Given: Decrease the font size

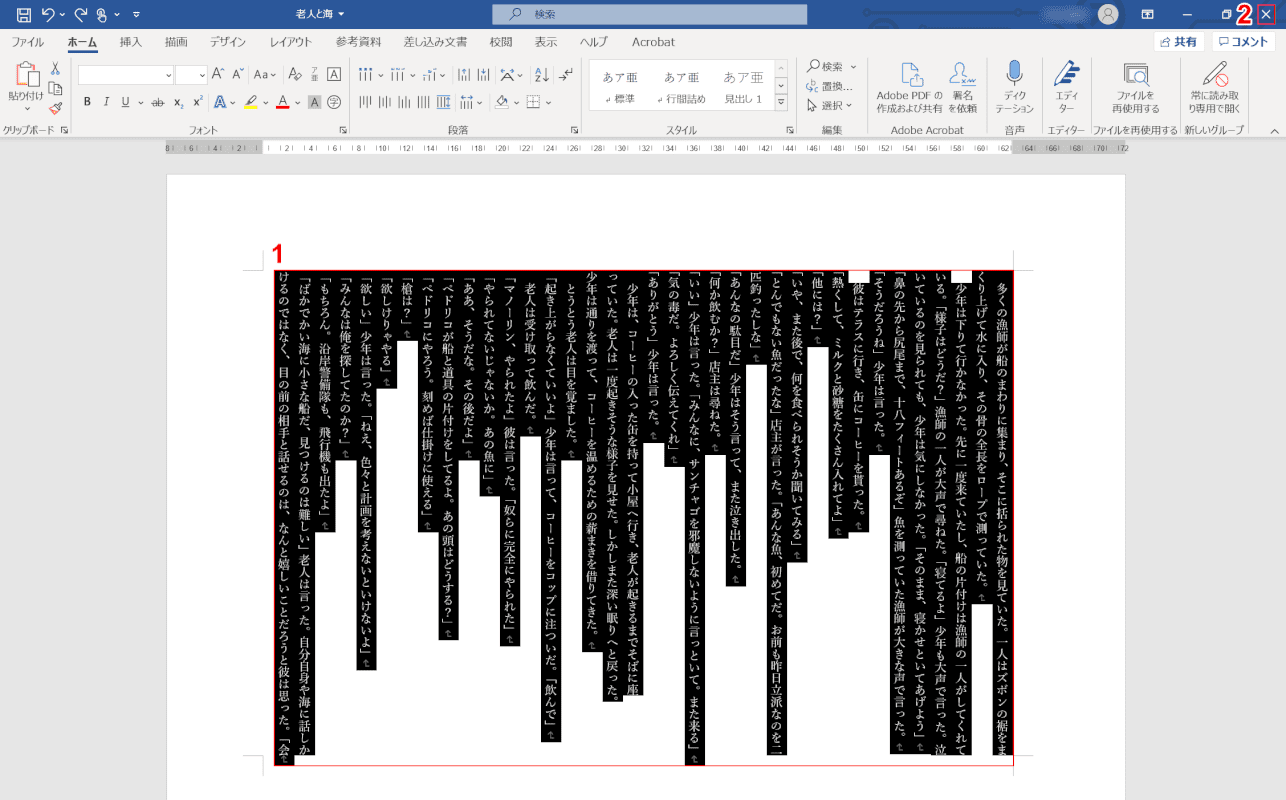Looking at the screenshot, I should click(238, 74).
